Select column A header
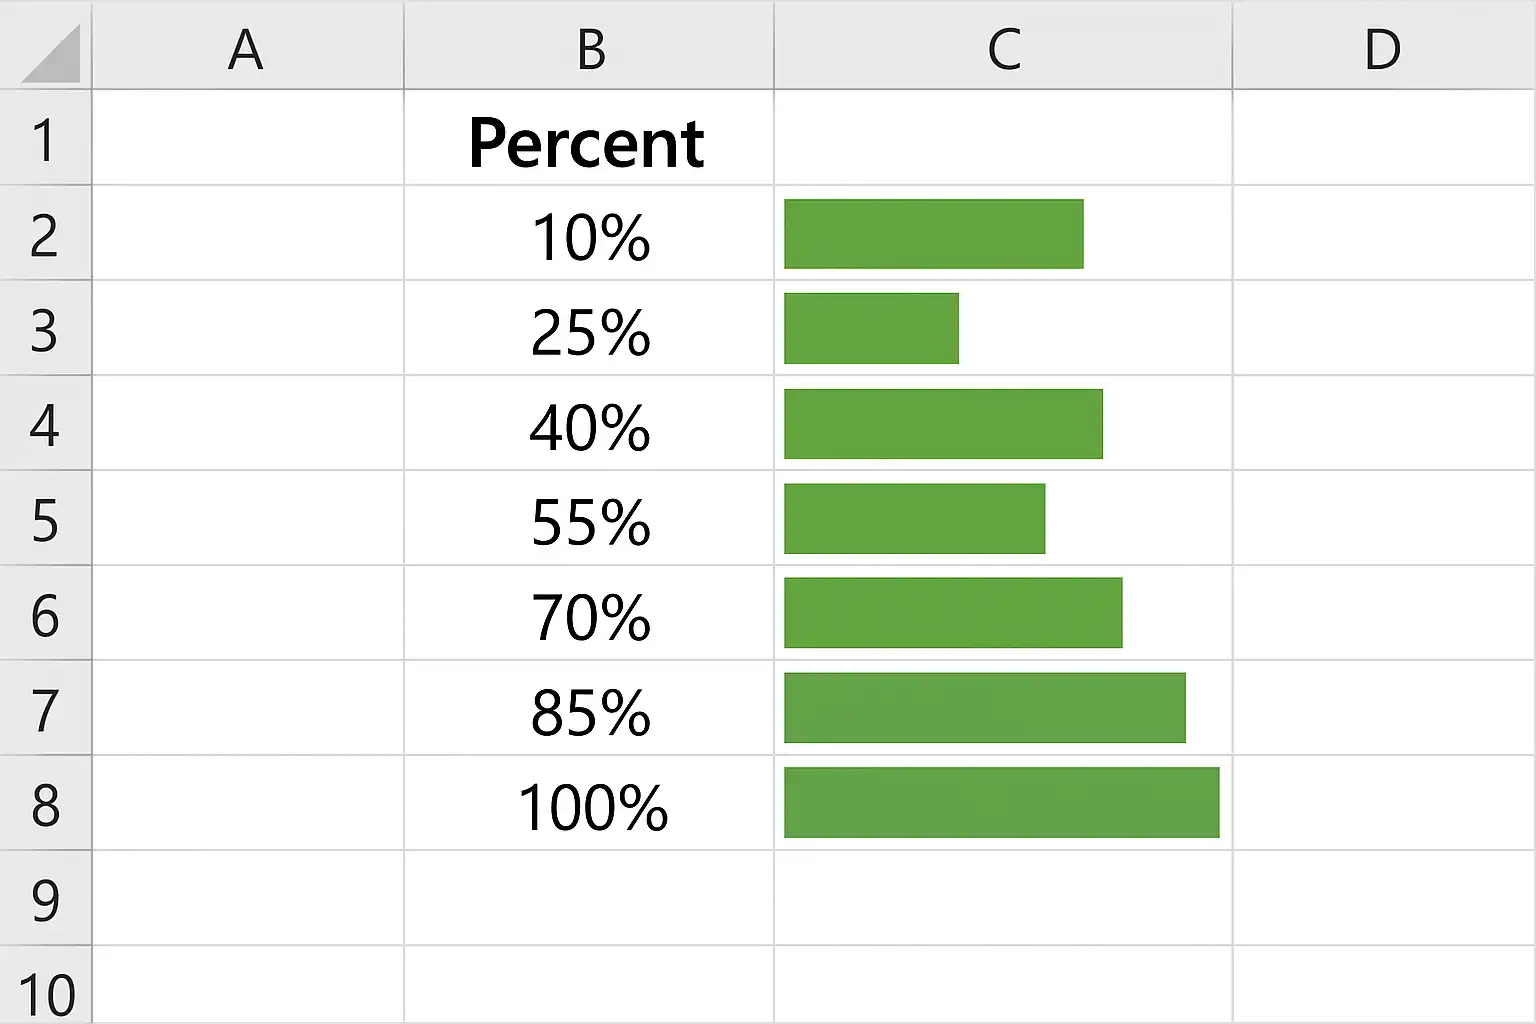 coord(247,46)
